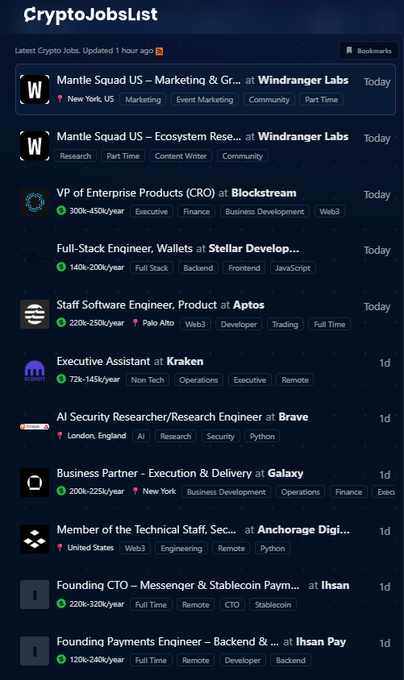Viewport: 404px width, 680px height.
Task: Open the RSS feed icon
Action: (x=160, y=51)
